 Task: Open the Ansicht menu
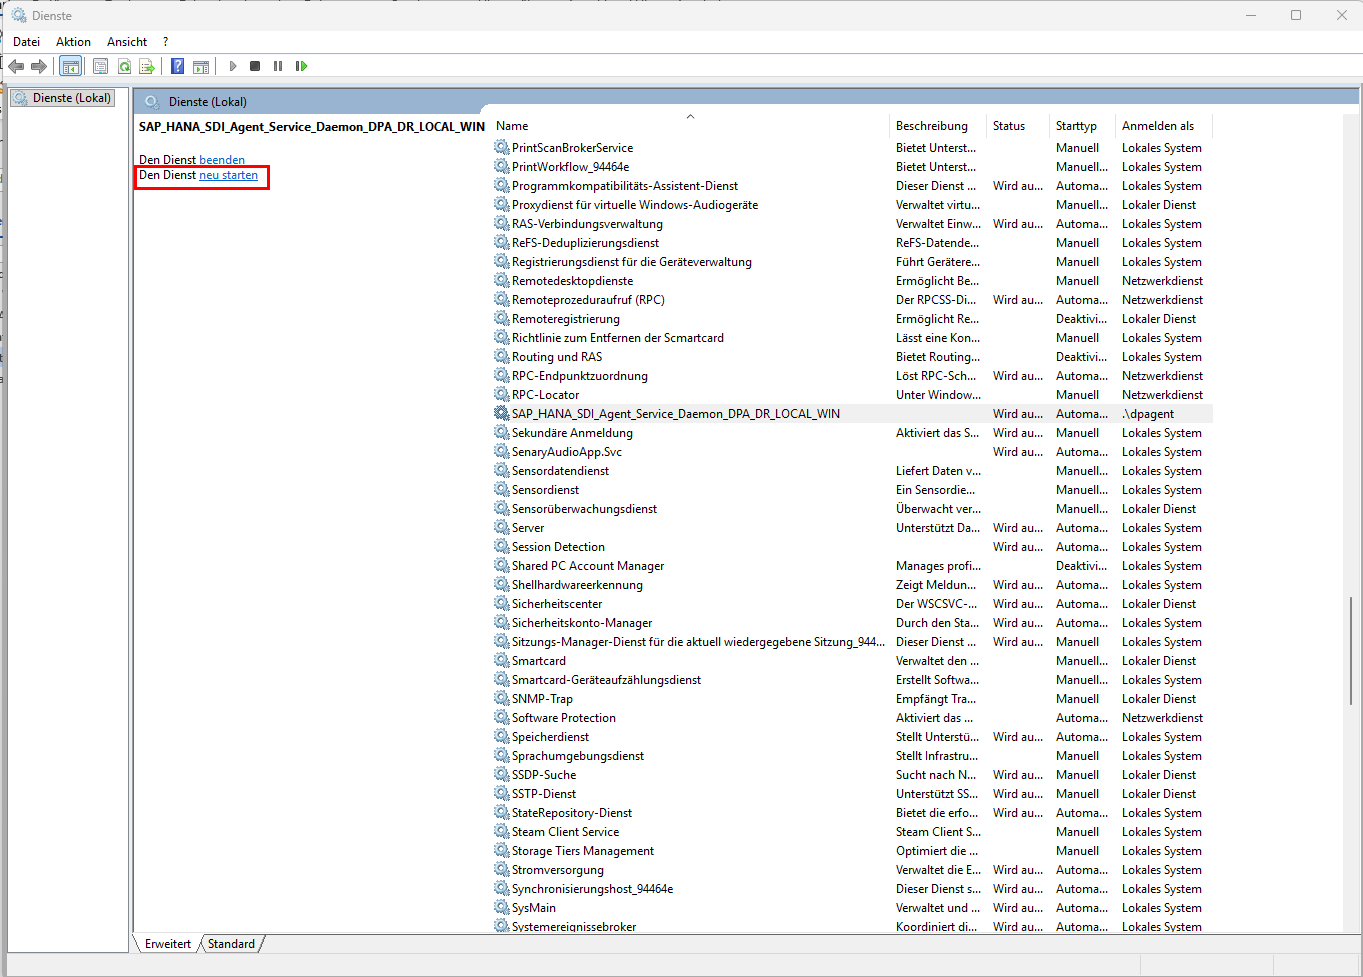[x=127, y=42]
